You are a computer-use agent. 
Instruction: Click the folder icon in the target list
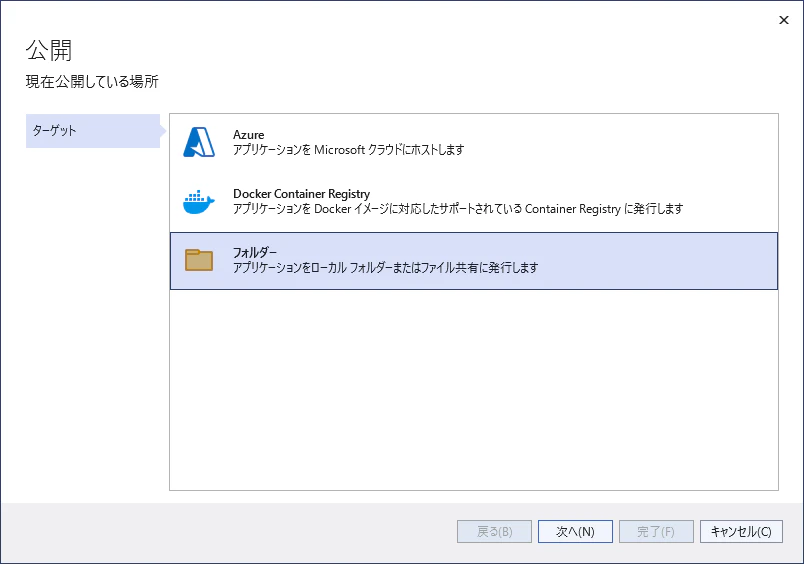[x=199, y=260]
